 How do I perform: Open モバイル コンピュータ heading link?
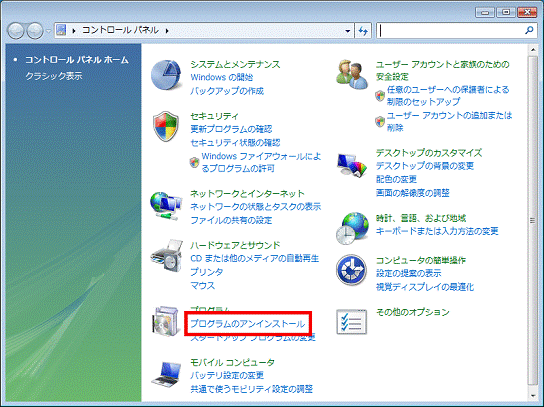tap(232, 362)
